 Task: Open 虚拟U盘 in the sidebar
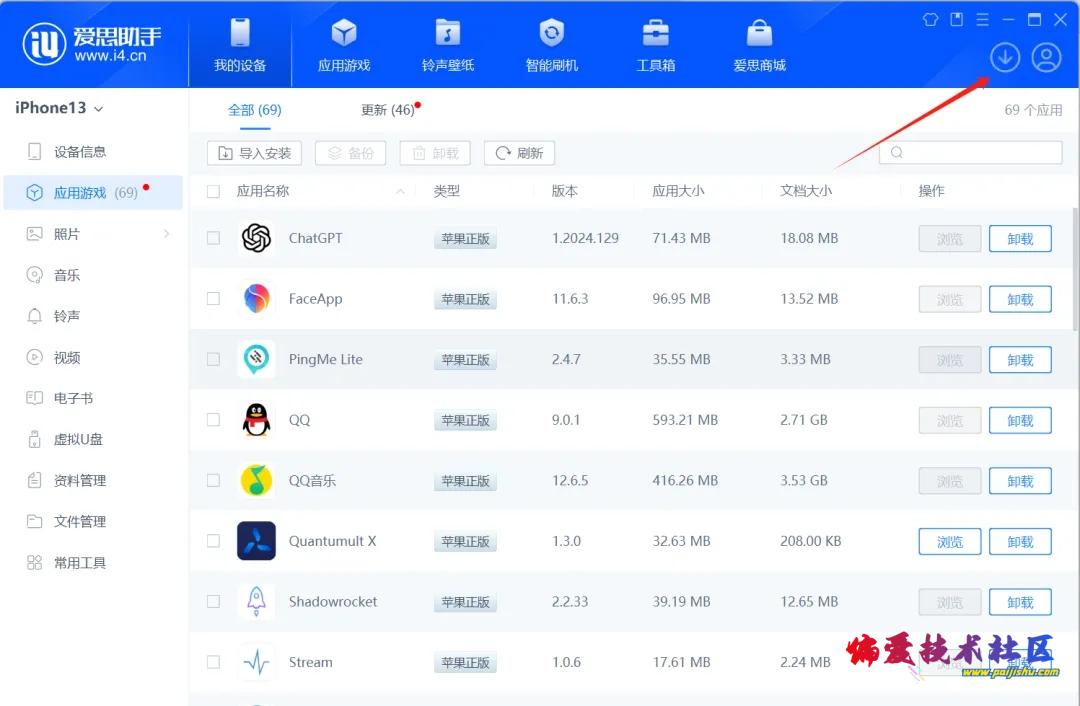tap(93, 439)
